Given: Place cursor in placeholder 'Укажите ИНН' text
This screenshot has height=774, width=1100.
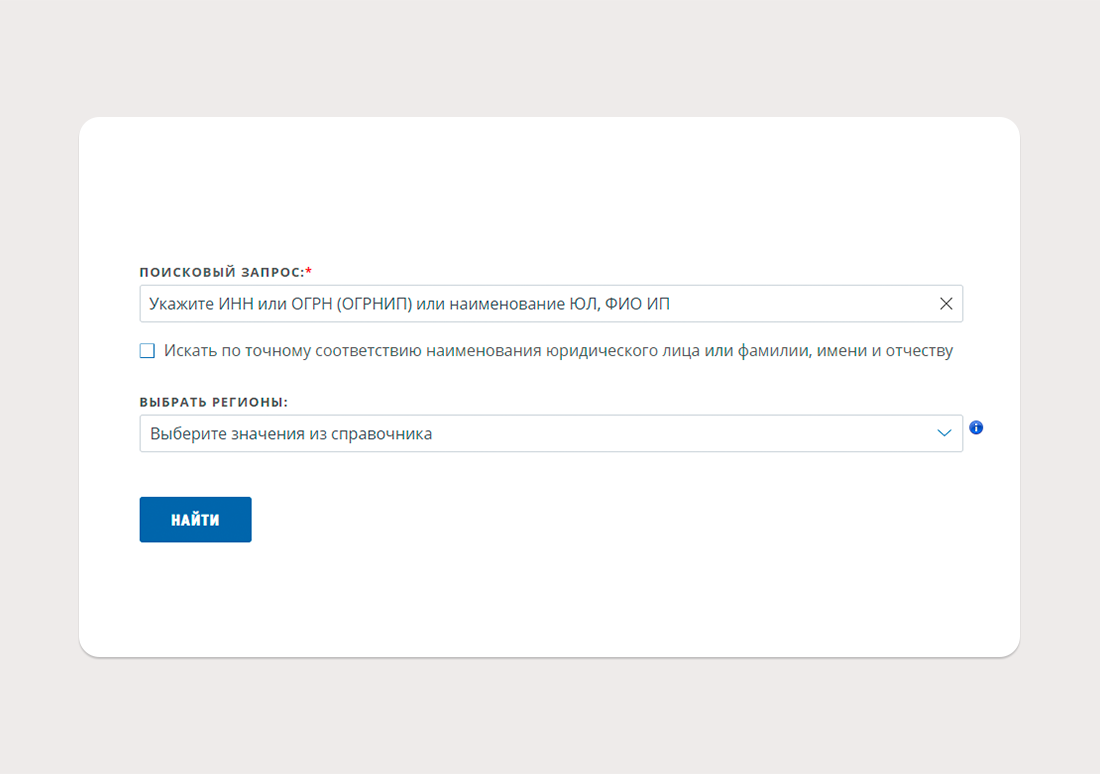Looking at the screenshot, I should [409, 304].
